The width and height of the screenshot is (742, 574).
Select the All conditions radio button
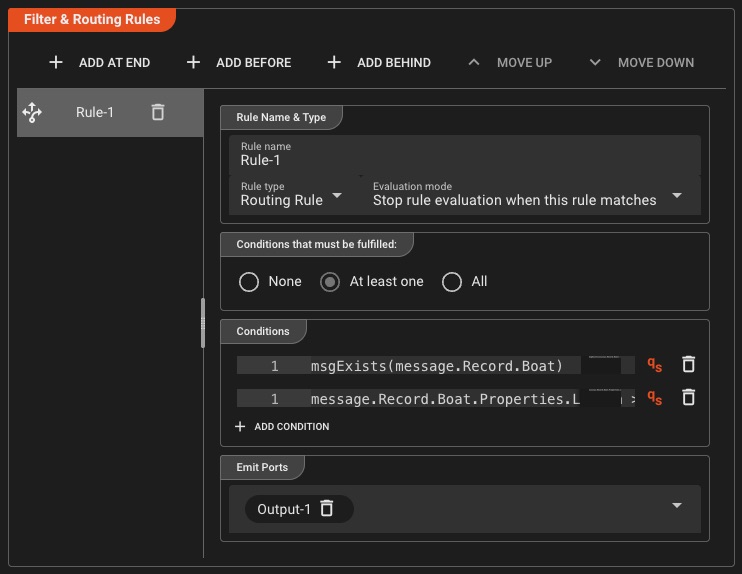(x=452, y=282)
